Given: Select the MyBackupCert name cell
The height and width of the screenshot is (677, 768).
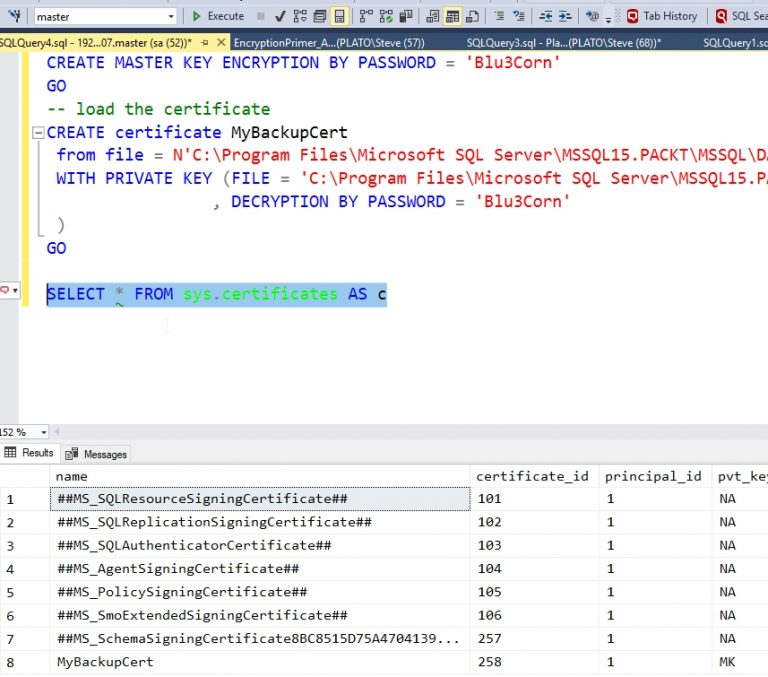Looking at the screenshot, I should pyautogui.click(x=106, y=662).
